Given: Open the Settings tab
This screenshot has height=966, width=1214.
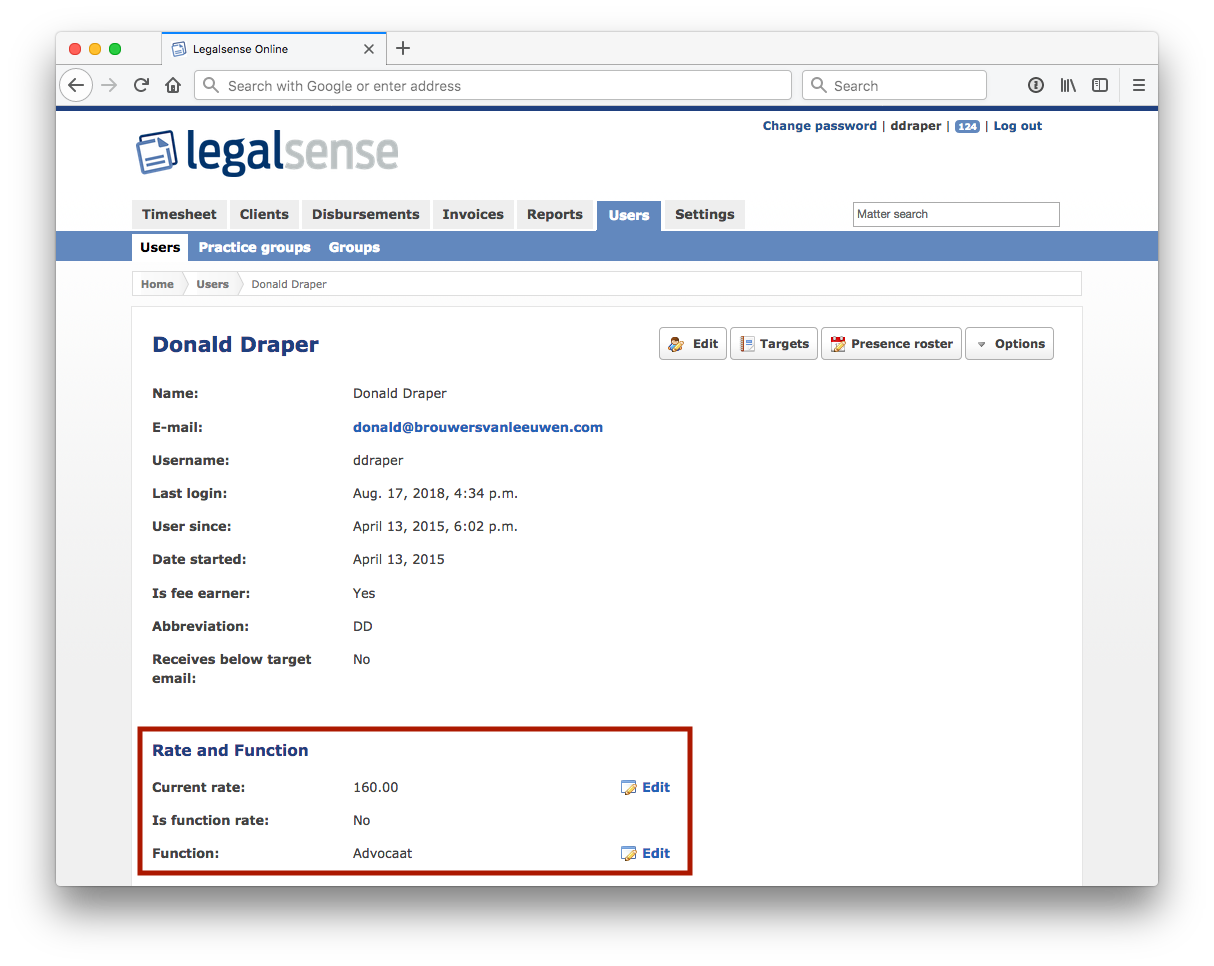Looking at the screenshot, I should click(705, 214).
